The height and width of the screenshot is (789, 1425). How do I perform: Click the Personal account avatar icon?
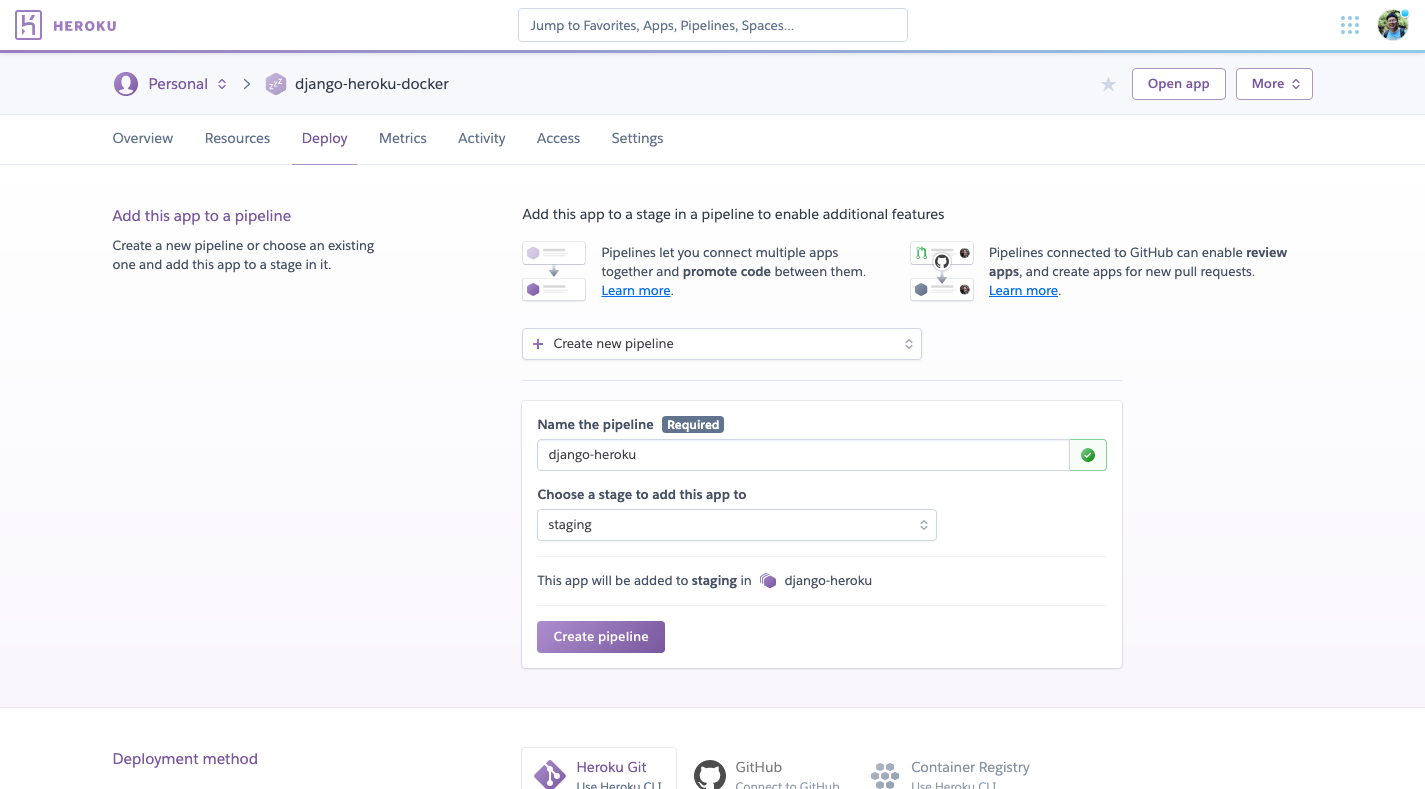pyautogui.click(x=126, y=84)
